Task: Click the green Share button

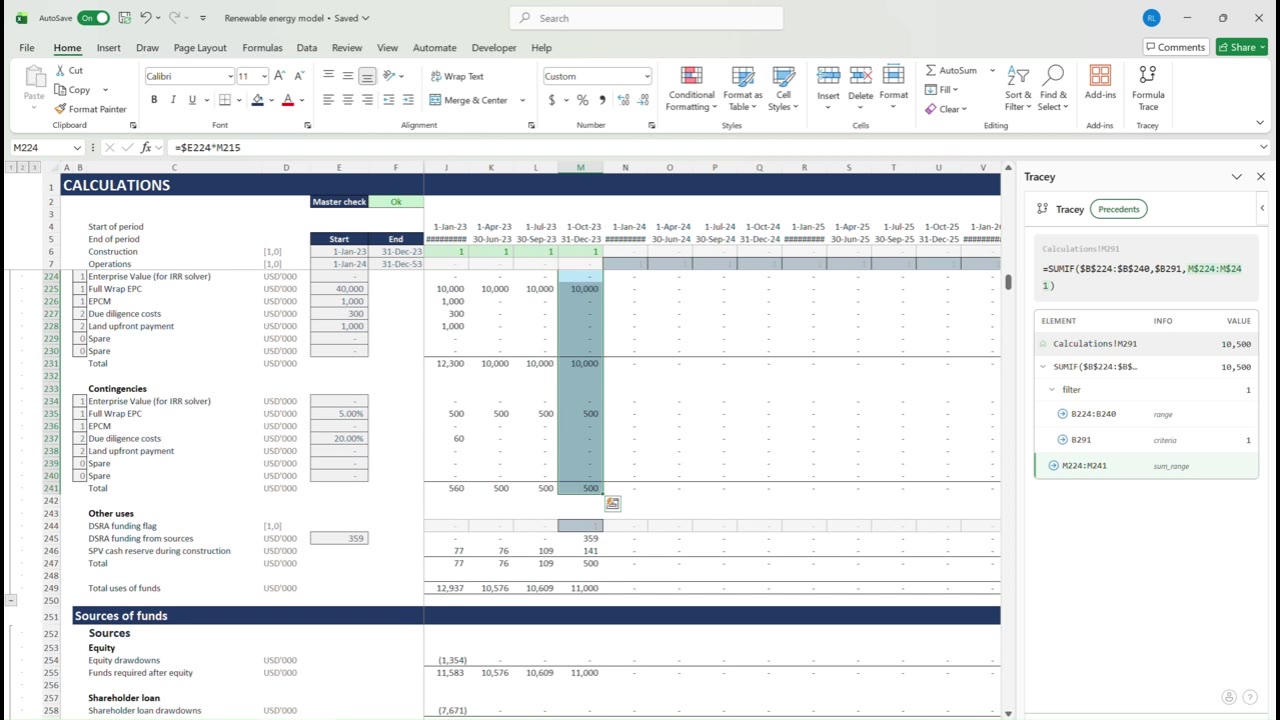Action: coord(1241,47)
